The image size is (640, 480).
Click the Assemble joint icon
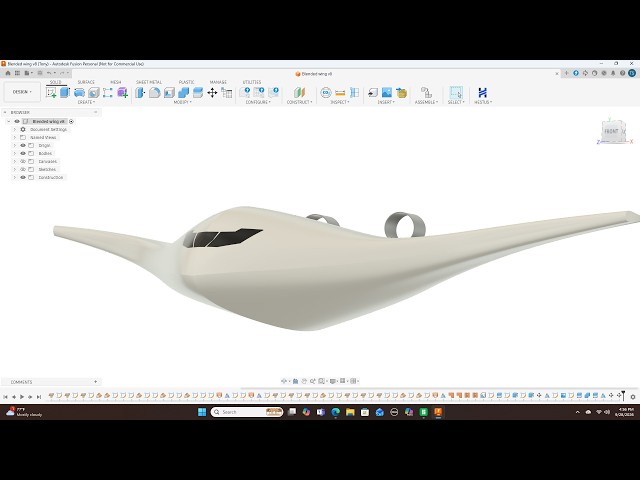tap(426, 93)
